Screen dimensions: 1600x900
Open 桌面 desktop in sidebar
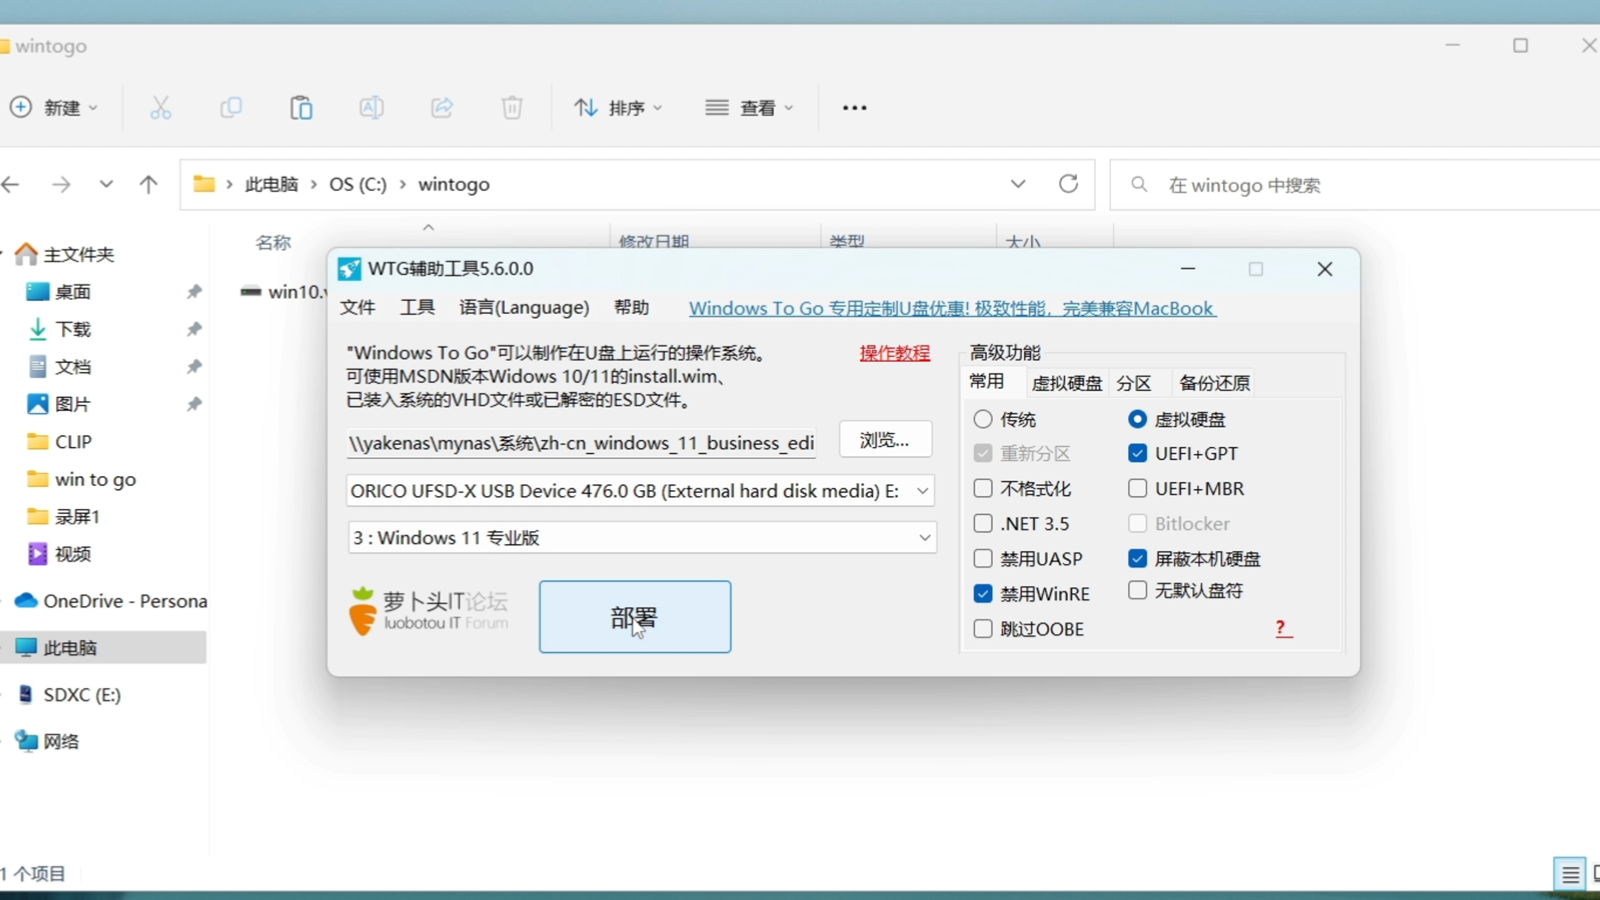(x=60, y=292)
